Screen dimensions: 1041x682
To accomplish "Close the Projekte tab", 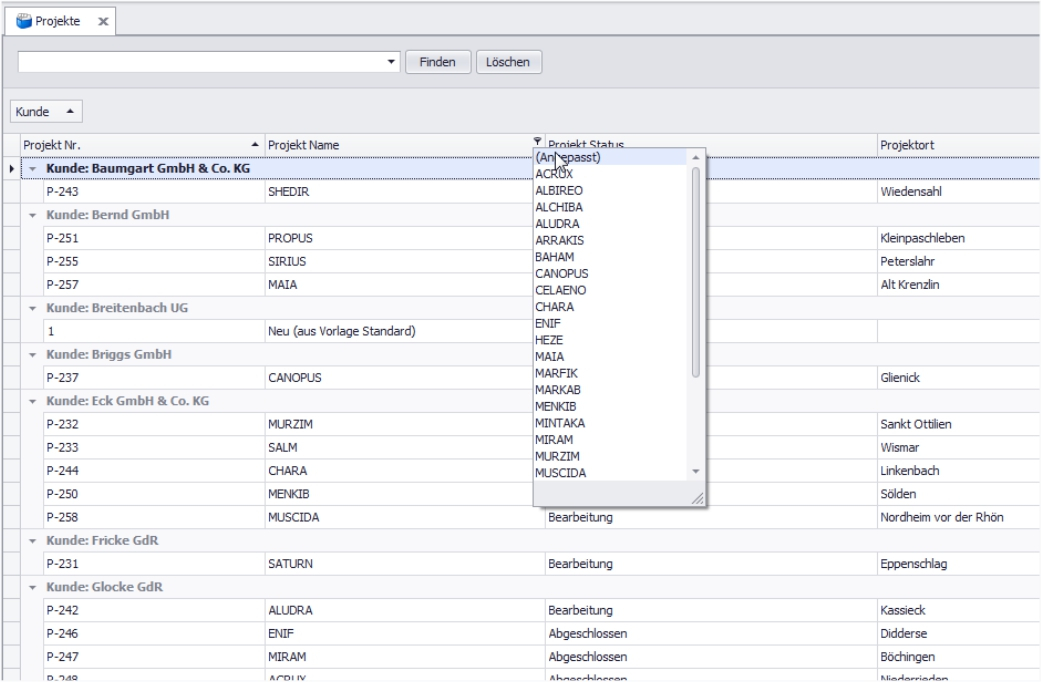I will pos(104,22).
